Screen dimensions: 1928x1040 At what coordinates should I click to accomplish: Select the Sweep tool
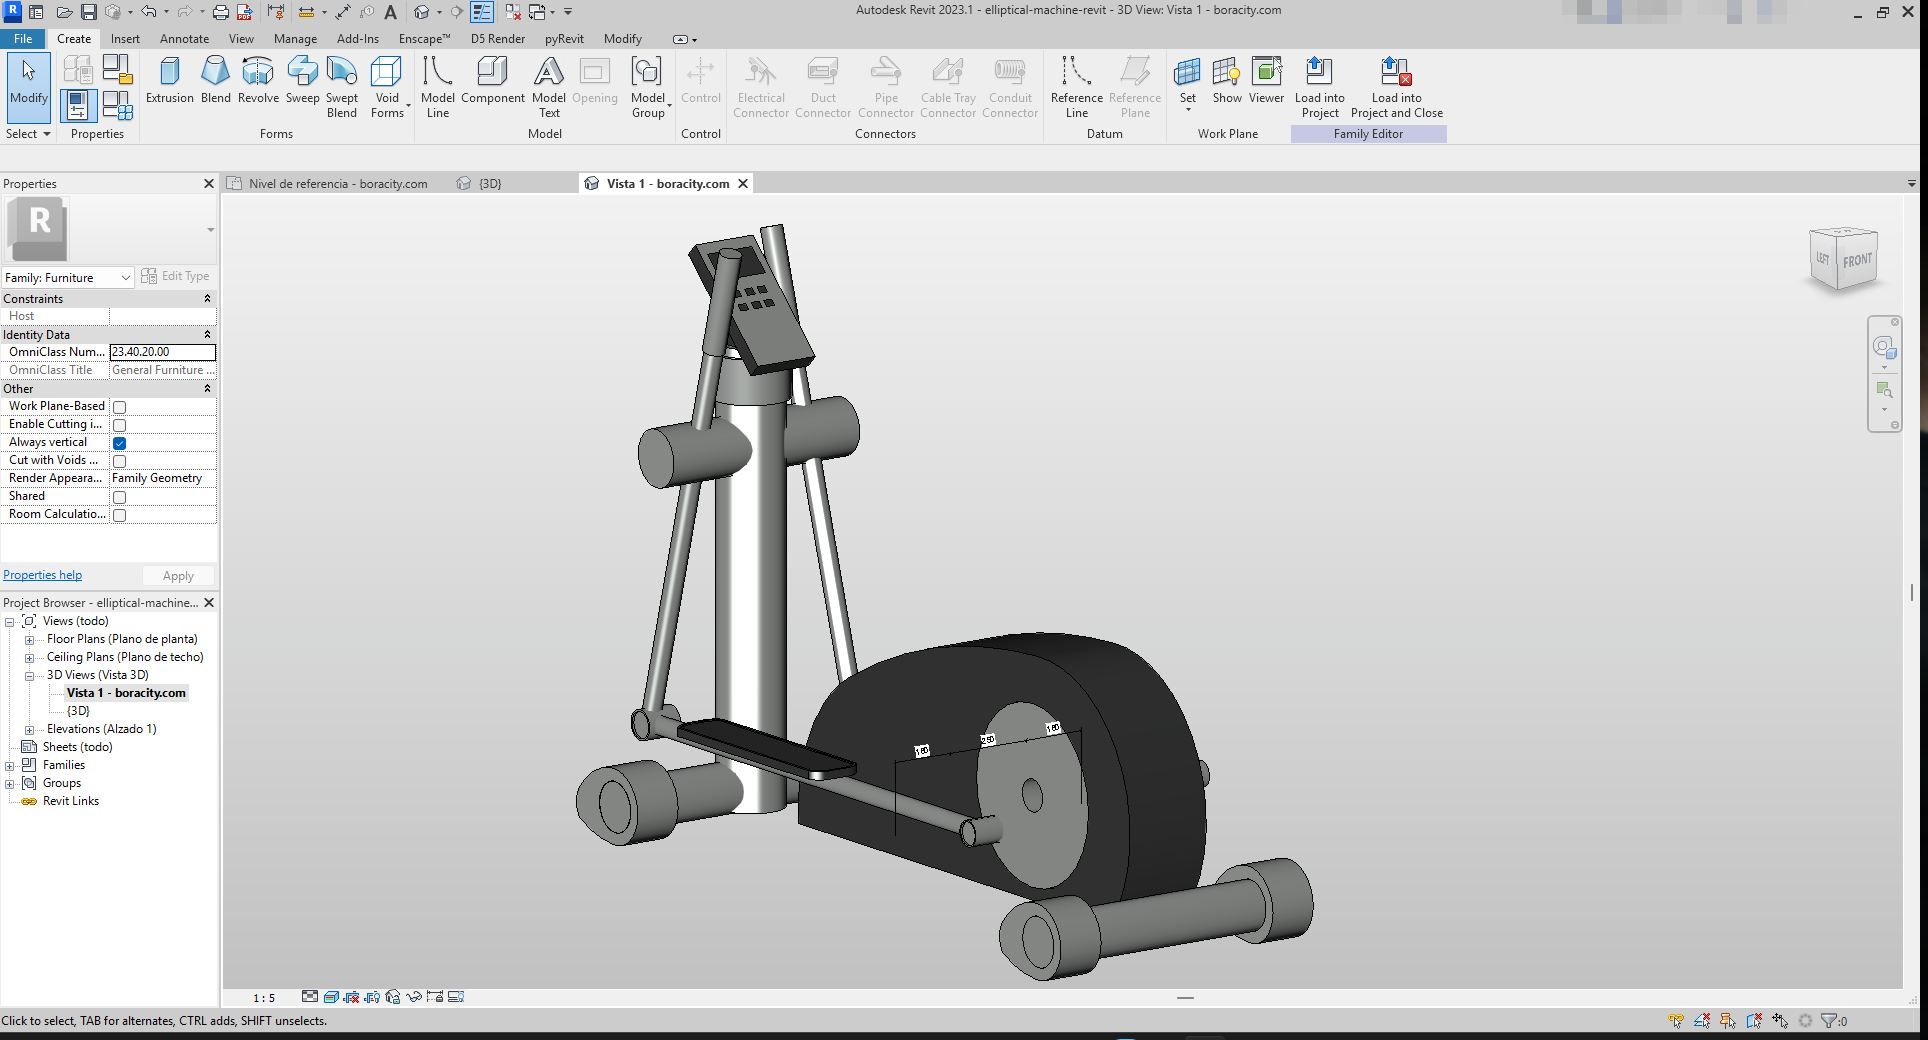click(302, 80)
